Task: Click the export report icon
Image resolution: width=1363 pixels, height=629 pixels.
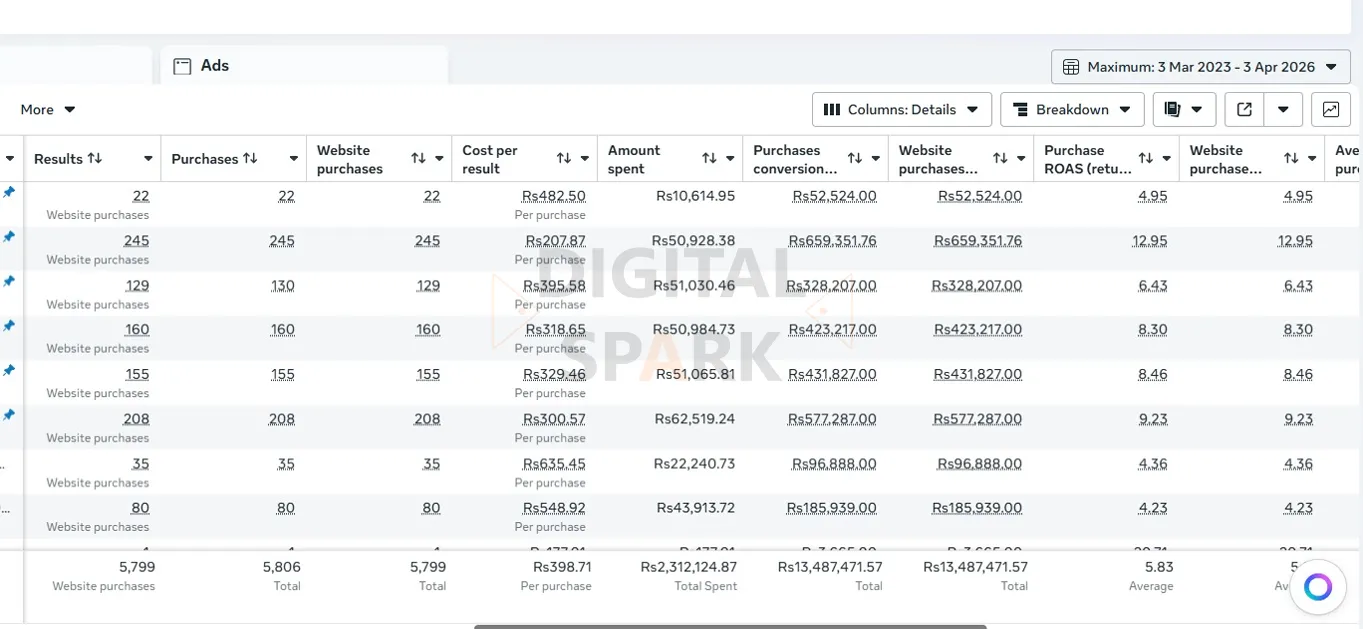Action: coord(1244,109)
